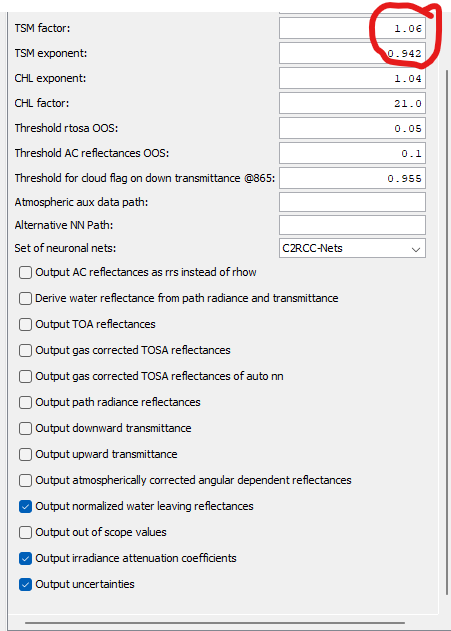Click the TSM factor input field

pyautogui.click(x=352, y=28)
